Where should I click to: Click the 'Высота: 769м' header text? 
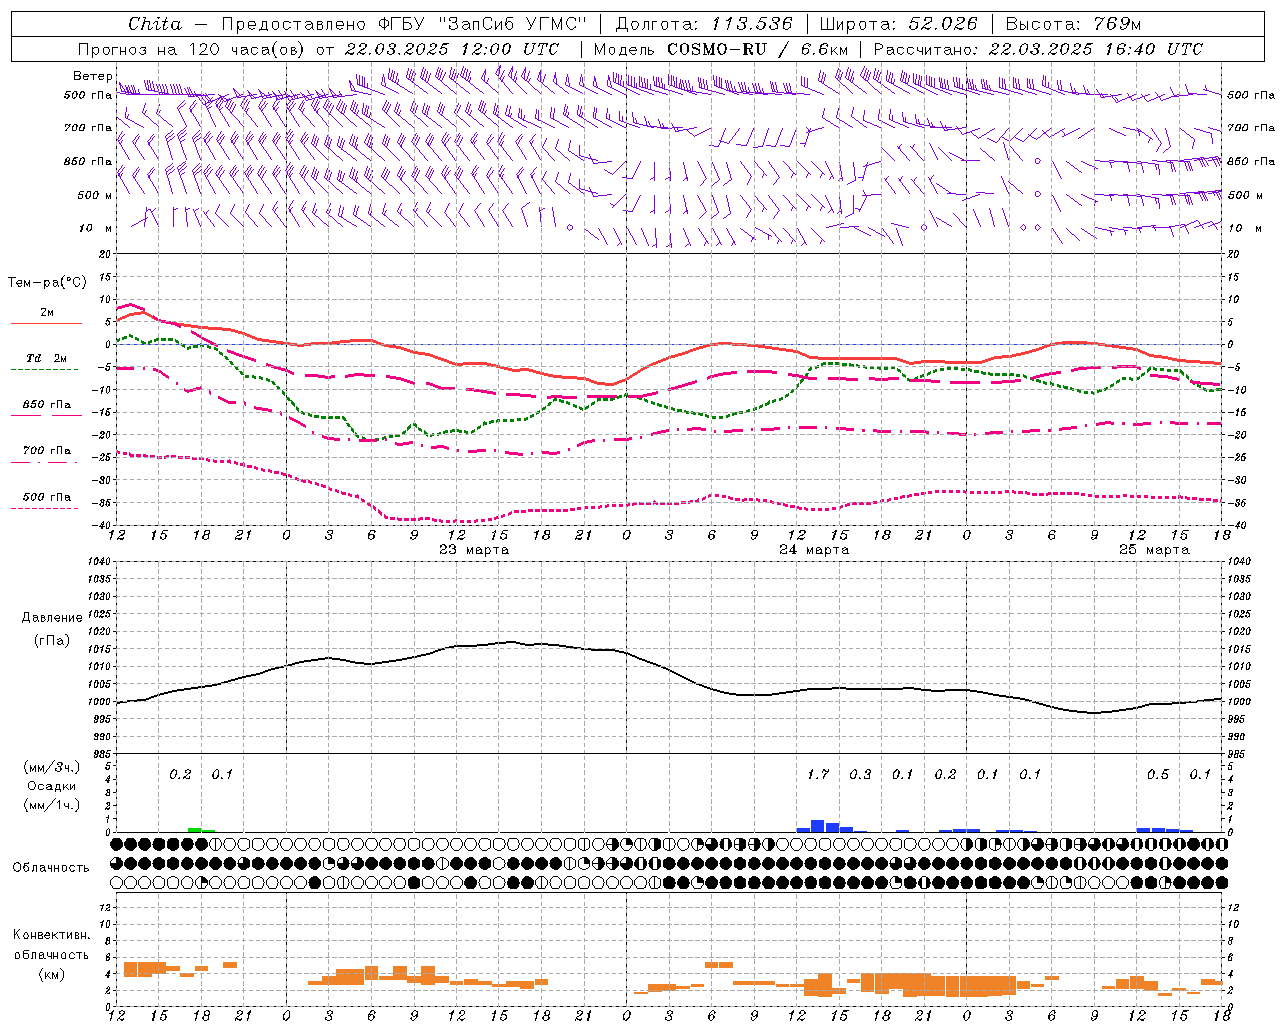click(x=1074, y=24)
